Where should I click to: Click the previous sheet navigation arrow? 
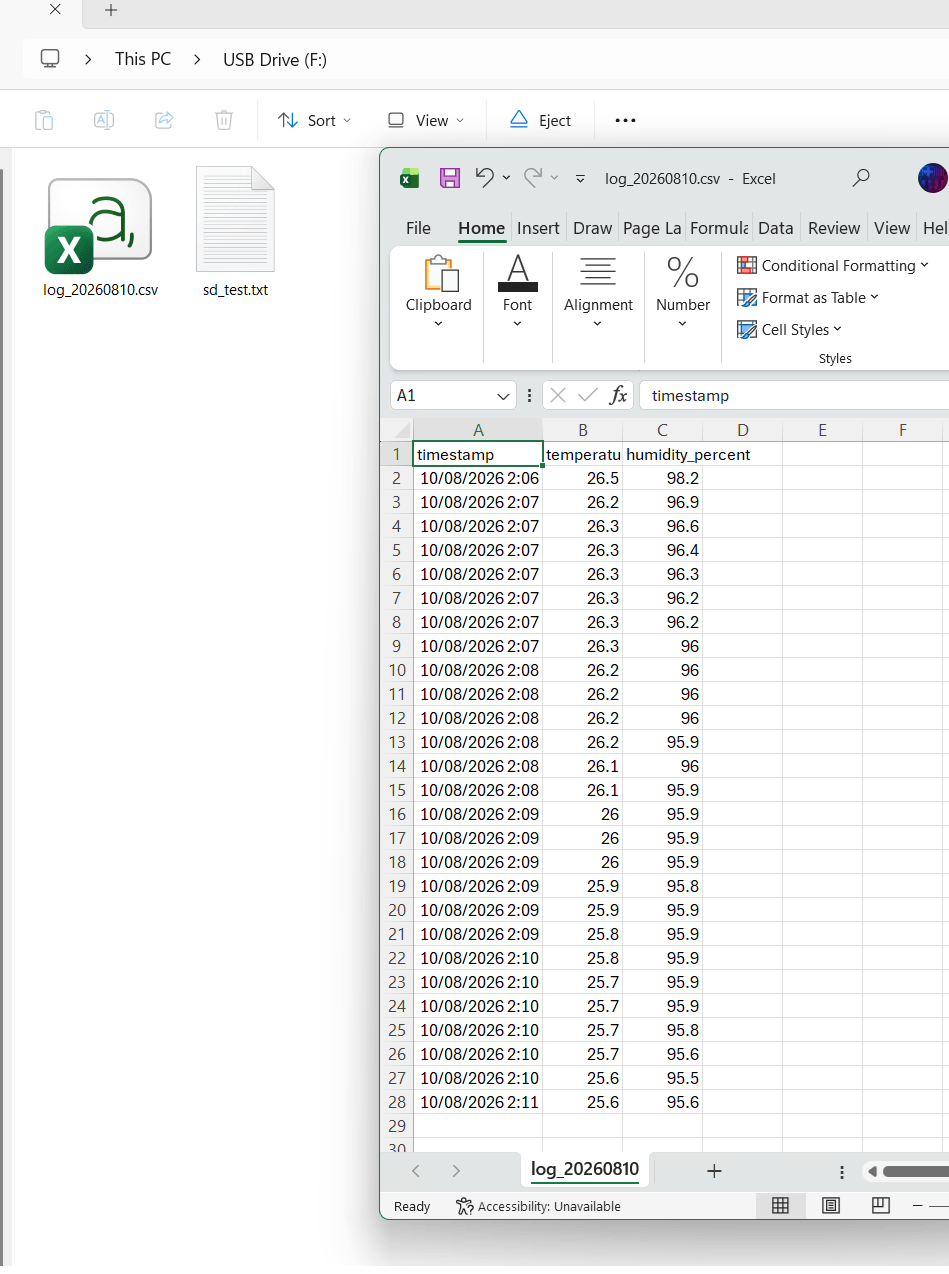pos(416,1171)
